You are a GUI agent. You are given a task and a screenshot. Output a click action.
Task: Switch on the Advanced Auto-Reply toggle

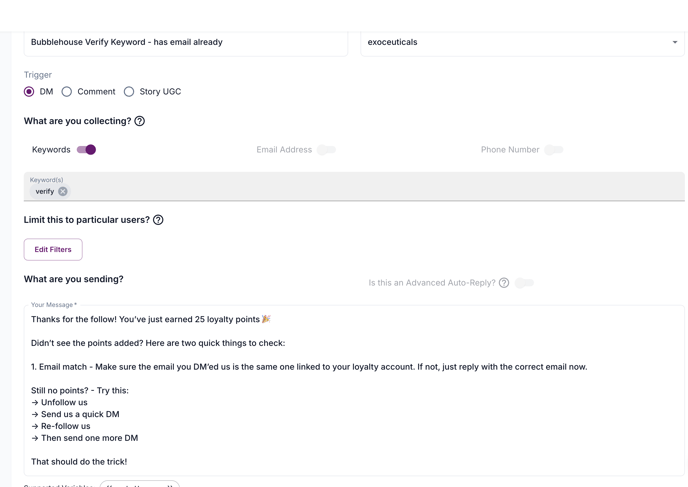point(524,283)
